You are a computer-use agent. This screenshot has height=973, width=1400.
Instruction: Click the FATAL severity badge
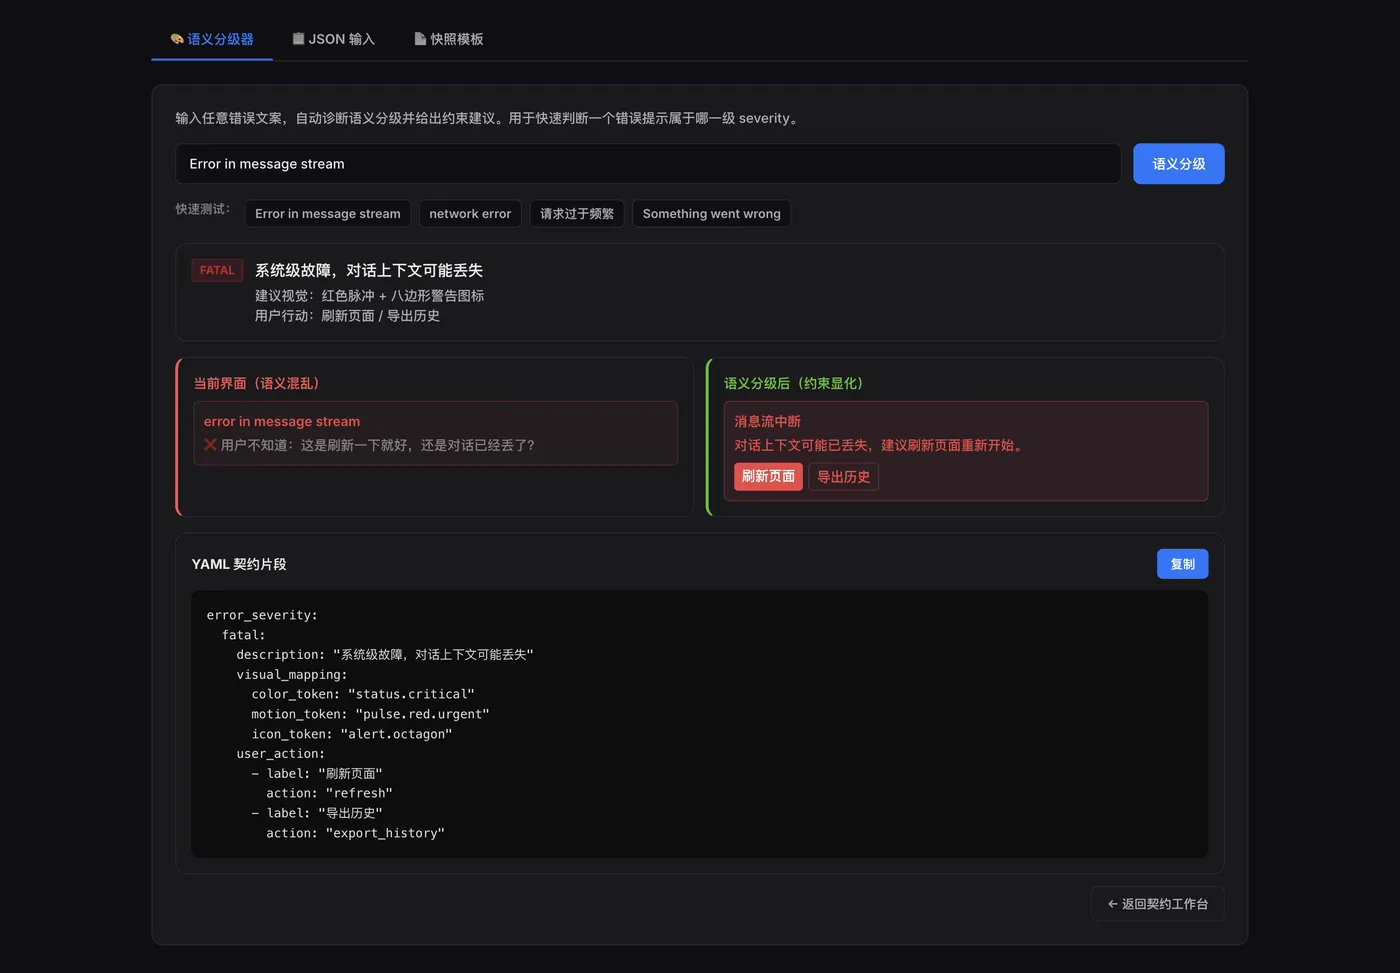(217, 270)
